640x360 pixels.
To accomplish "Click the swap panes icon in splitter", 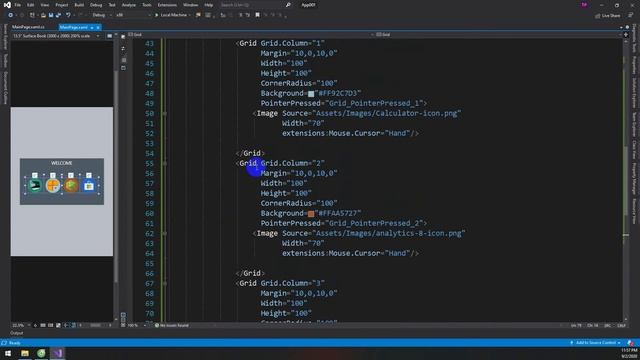I will tap(123, 48).
